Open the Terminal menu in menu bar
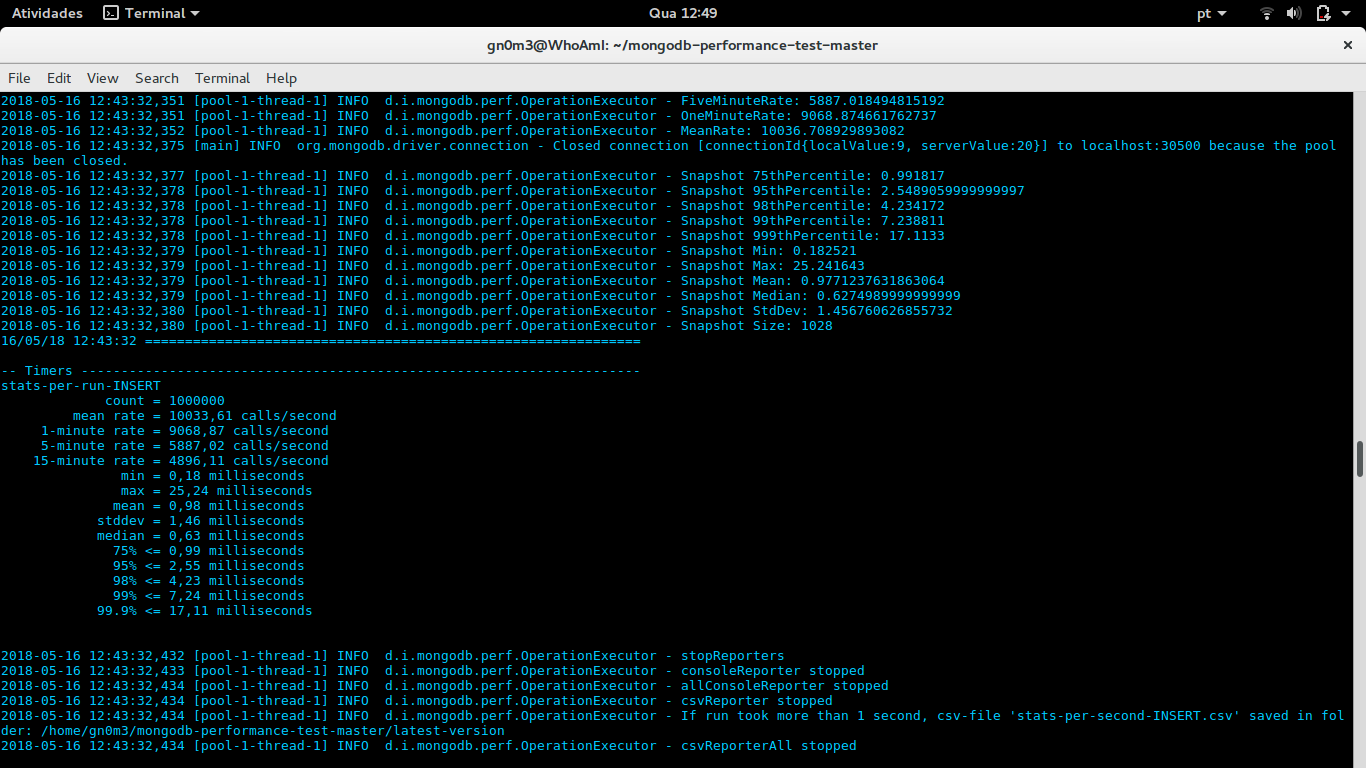The height and width of the screenshot is (768, 1366). 222,78
